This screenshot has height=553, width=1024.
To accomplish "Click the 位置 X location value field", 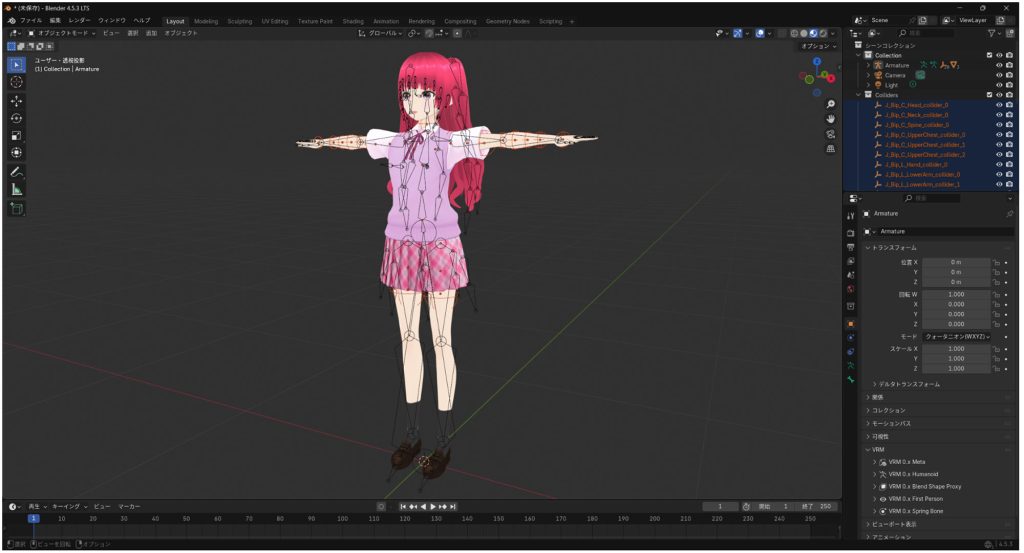I will point(955,262).
